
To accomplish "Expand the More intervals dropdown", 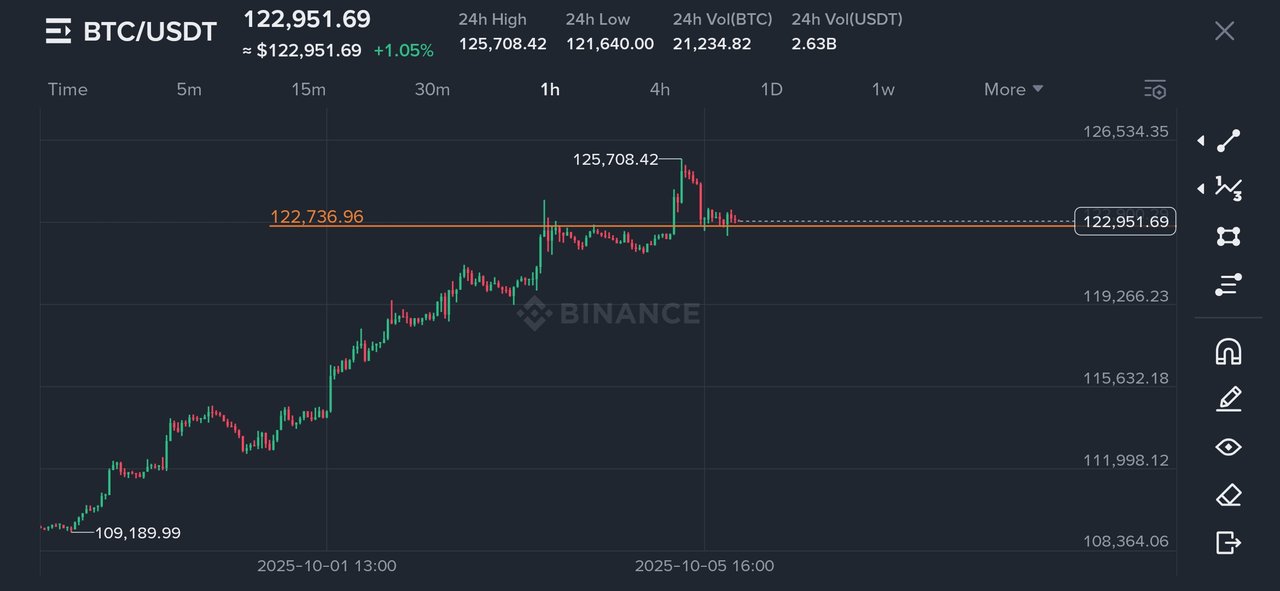I will (1013, 89).
